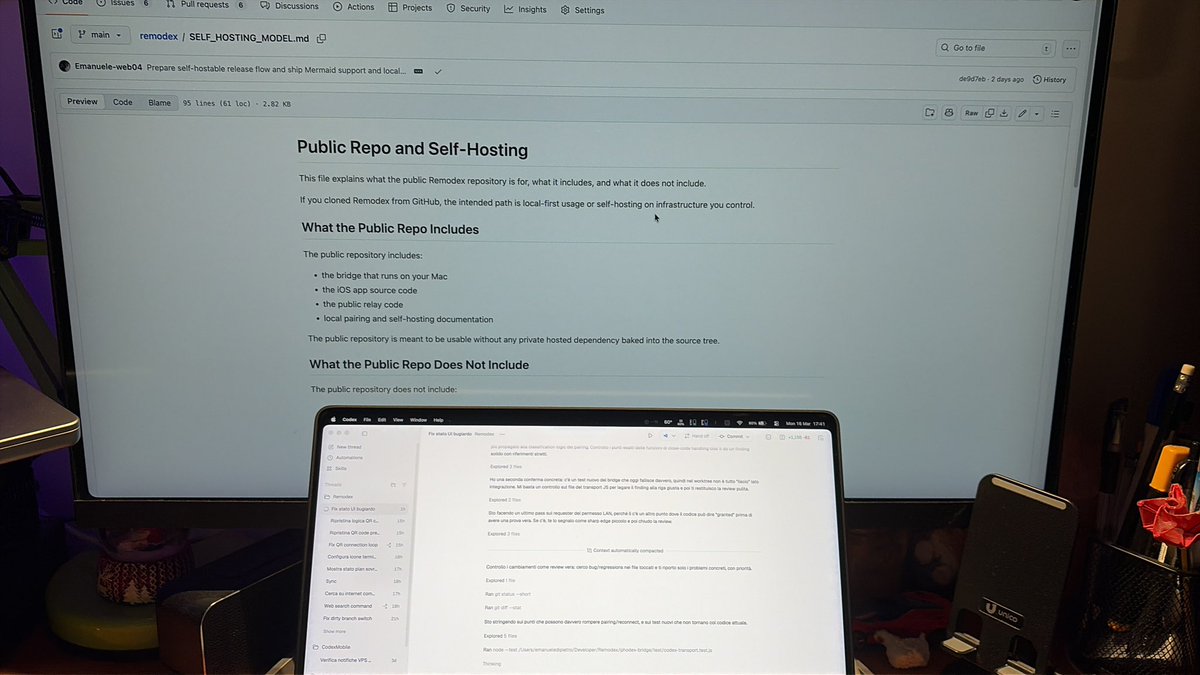The height and width of the screenshot is (675, 1200).
Task: Copy path of SELF_HOSTING_MODEL.md
Action: 321,38
